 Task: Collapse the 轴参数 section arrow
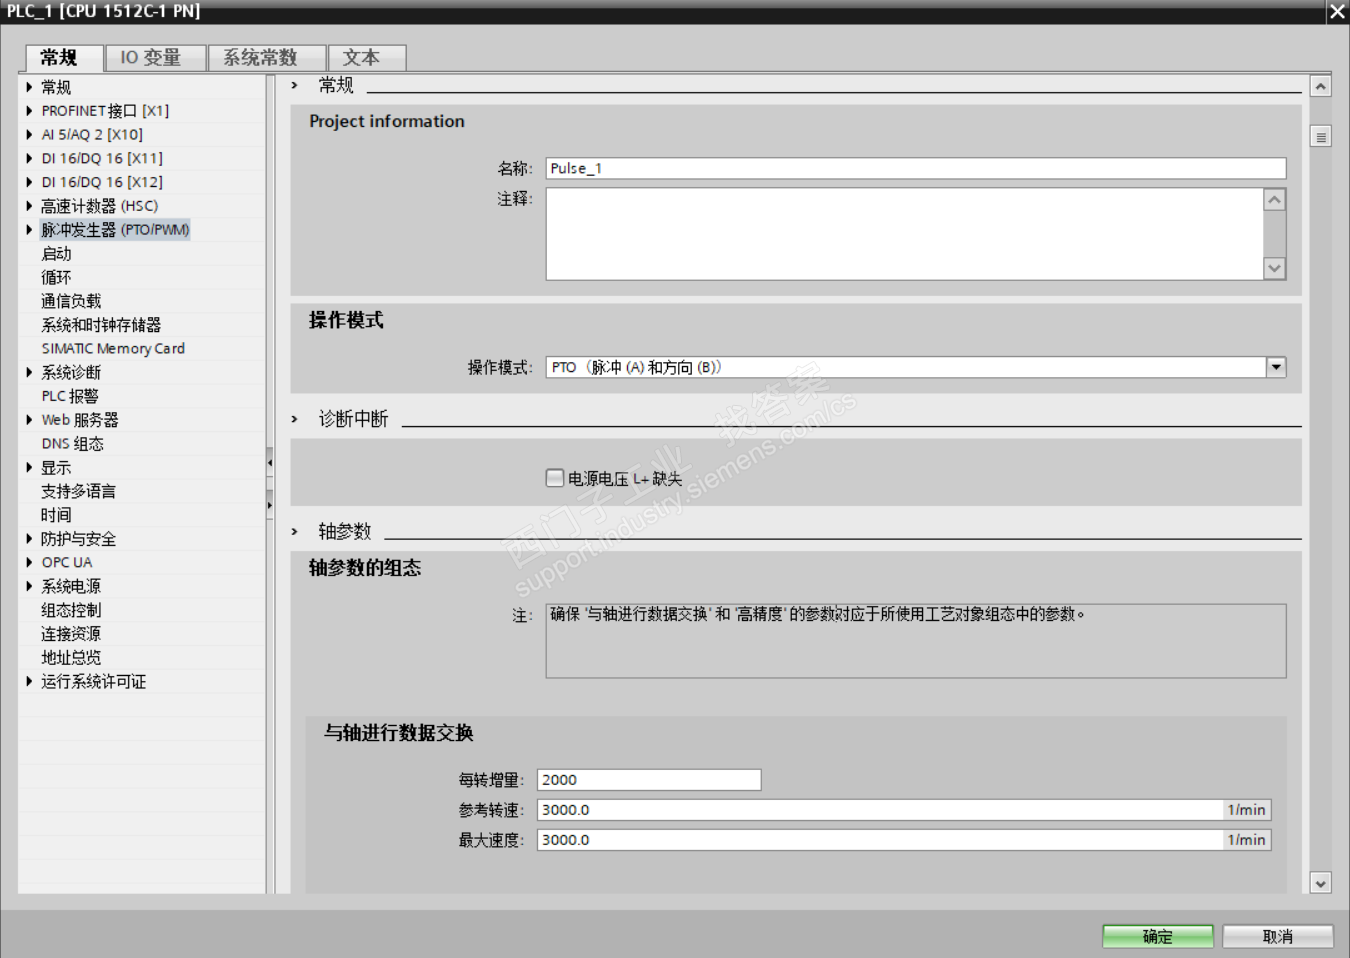(x=295, y=531)
